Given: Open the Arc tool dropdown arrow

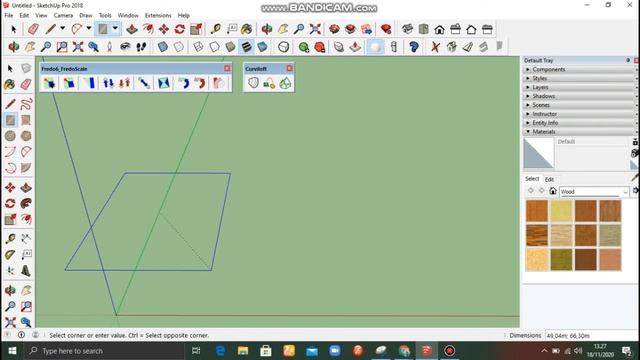Looking at the screenshot, I should [x=89, y=29].
